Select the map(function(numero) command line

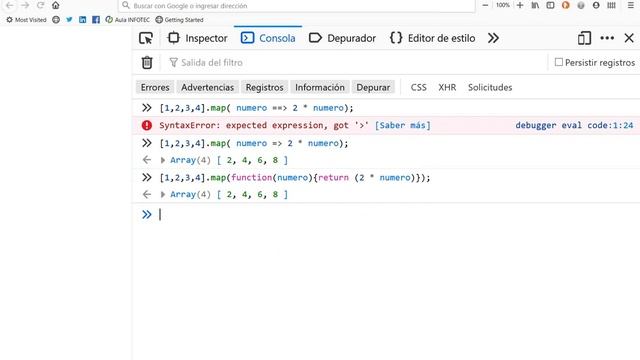295,178
